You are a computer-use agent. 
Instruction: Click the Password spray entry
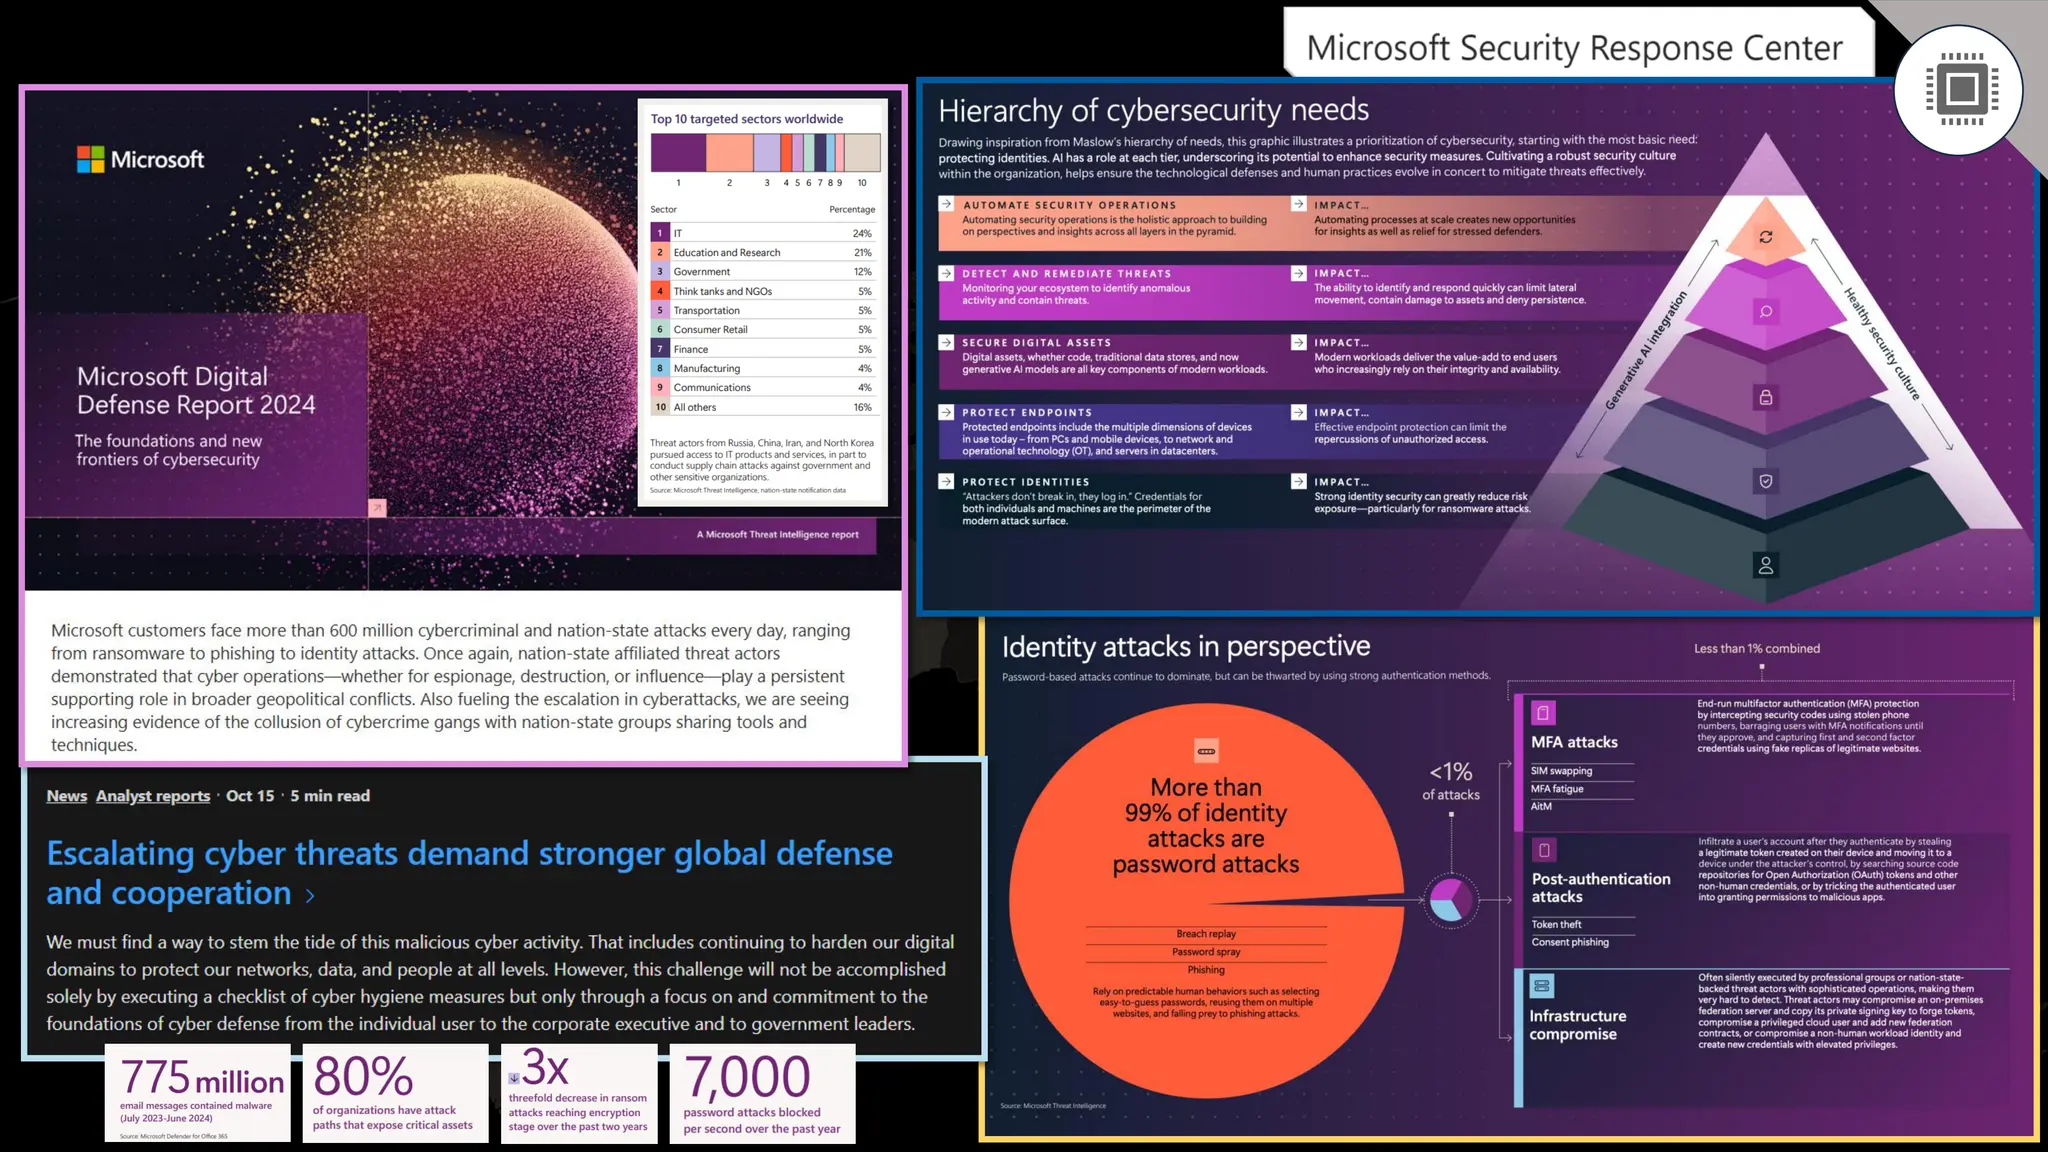click(x=1206, y=952)
